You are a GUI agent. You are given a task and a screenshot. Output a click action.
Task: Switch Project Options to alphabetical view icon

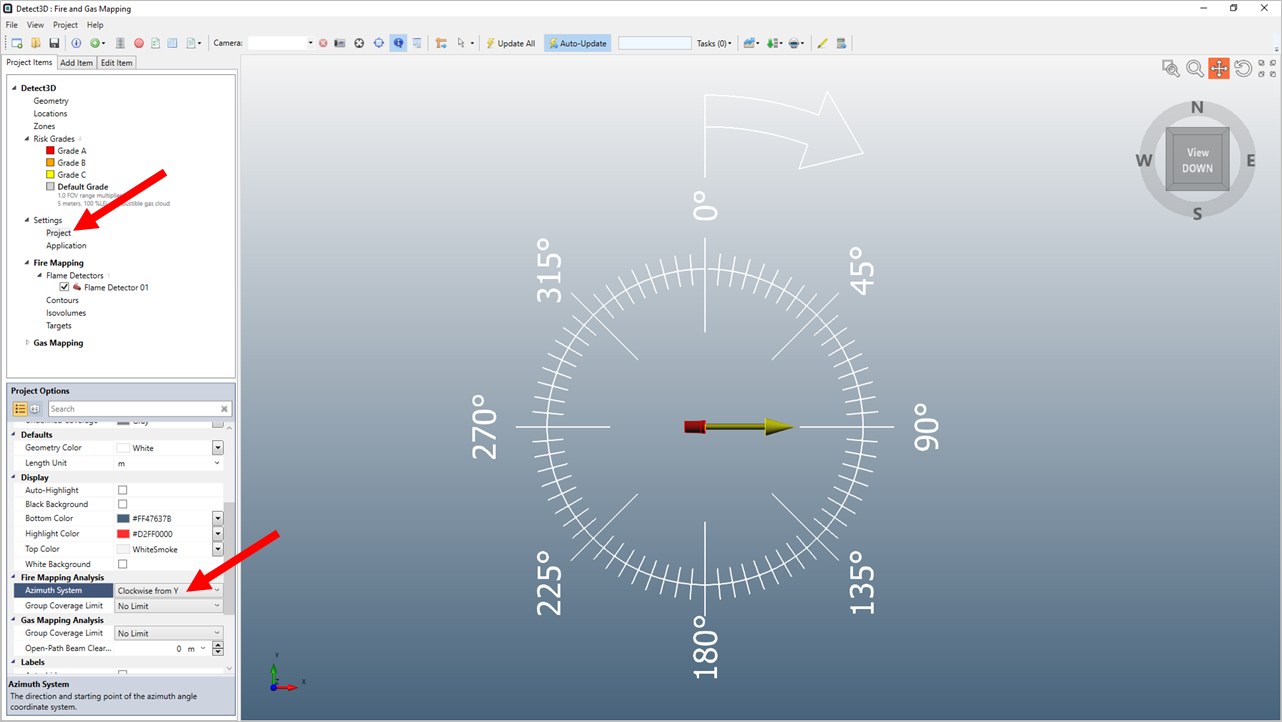(35, 409)
